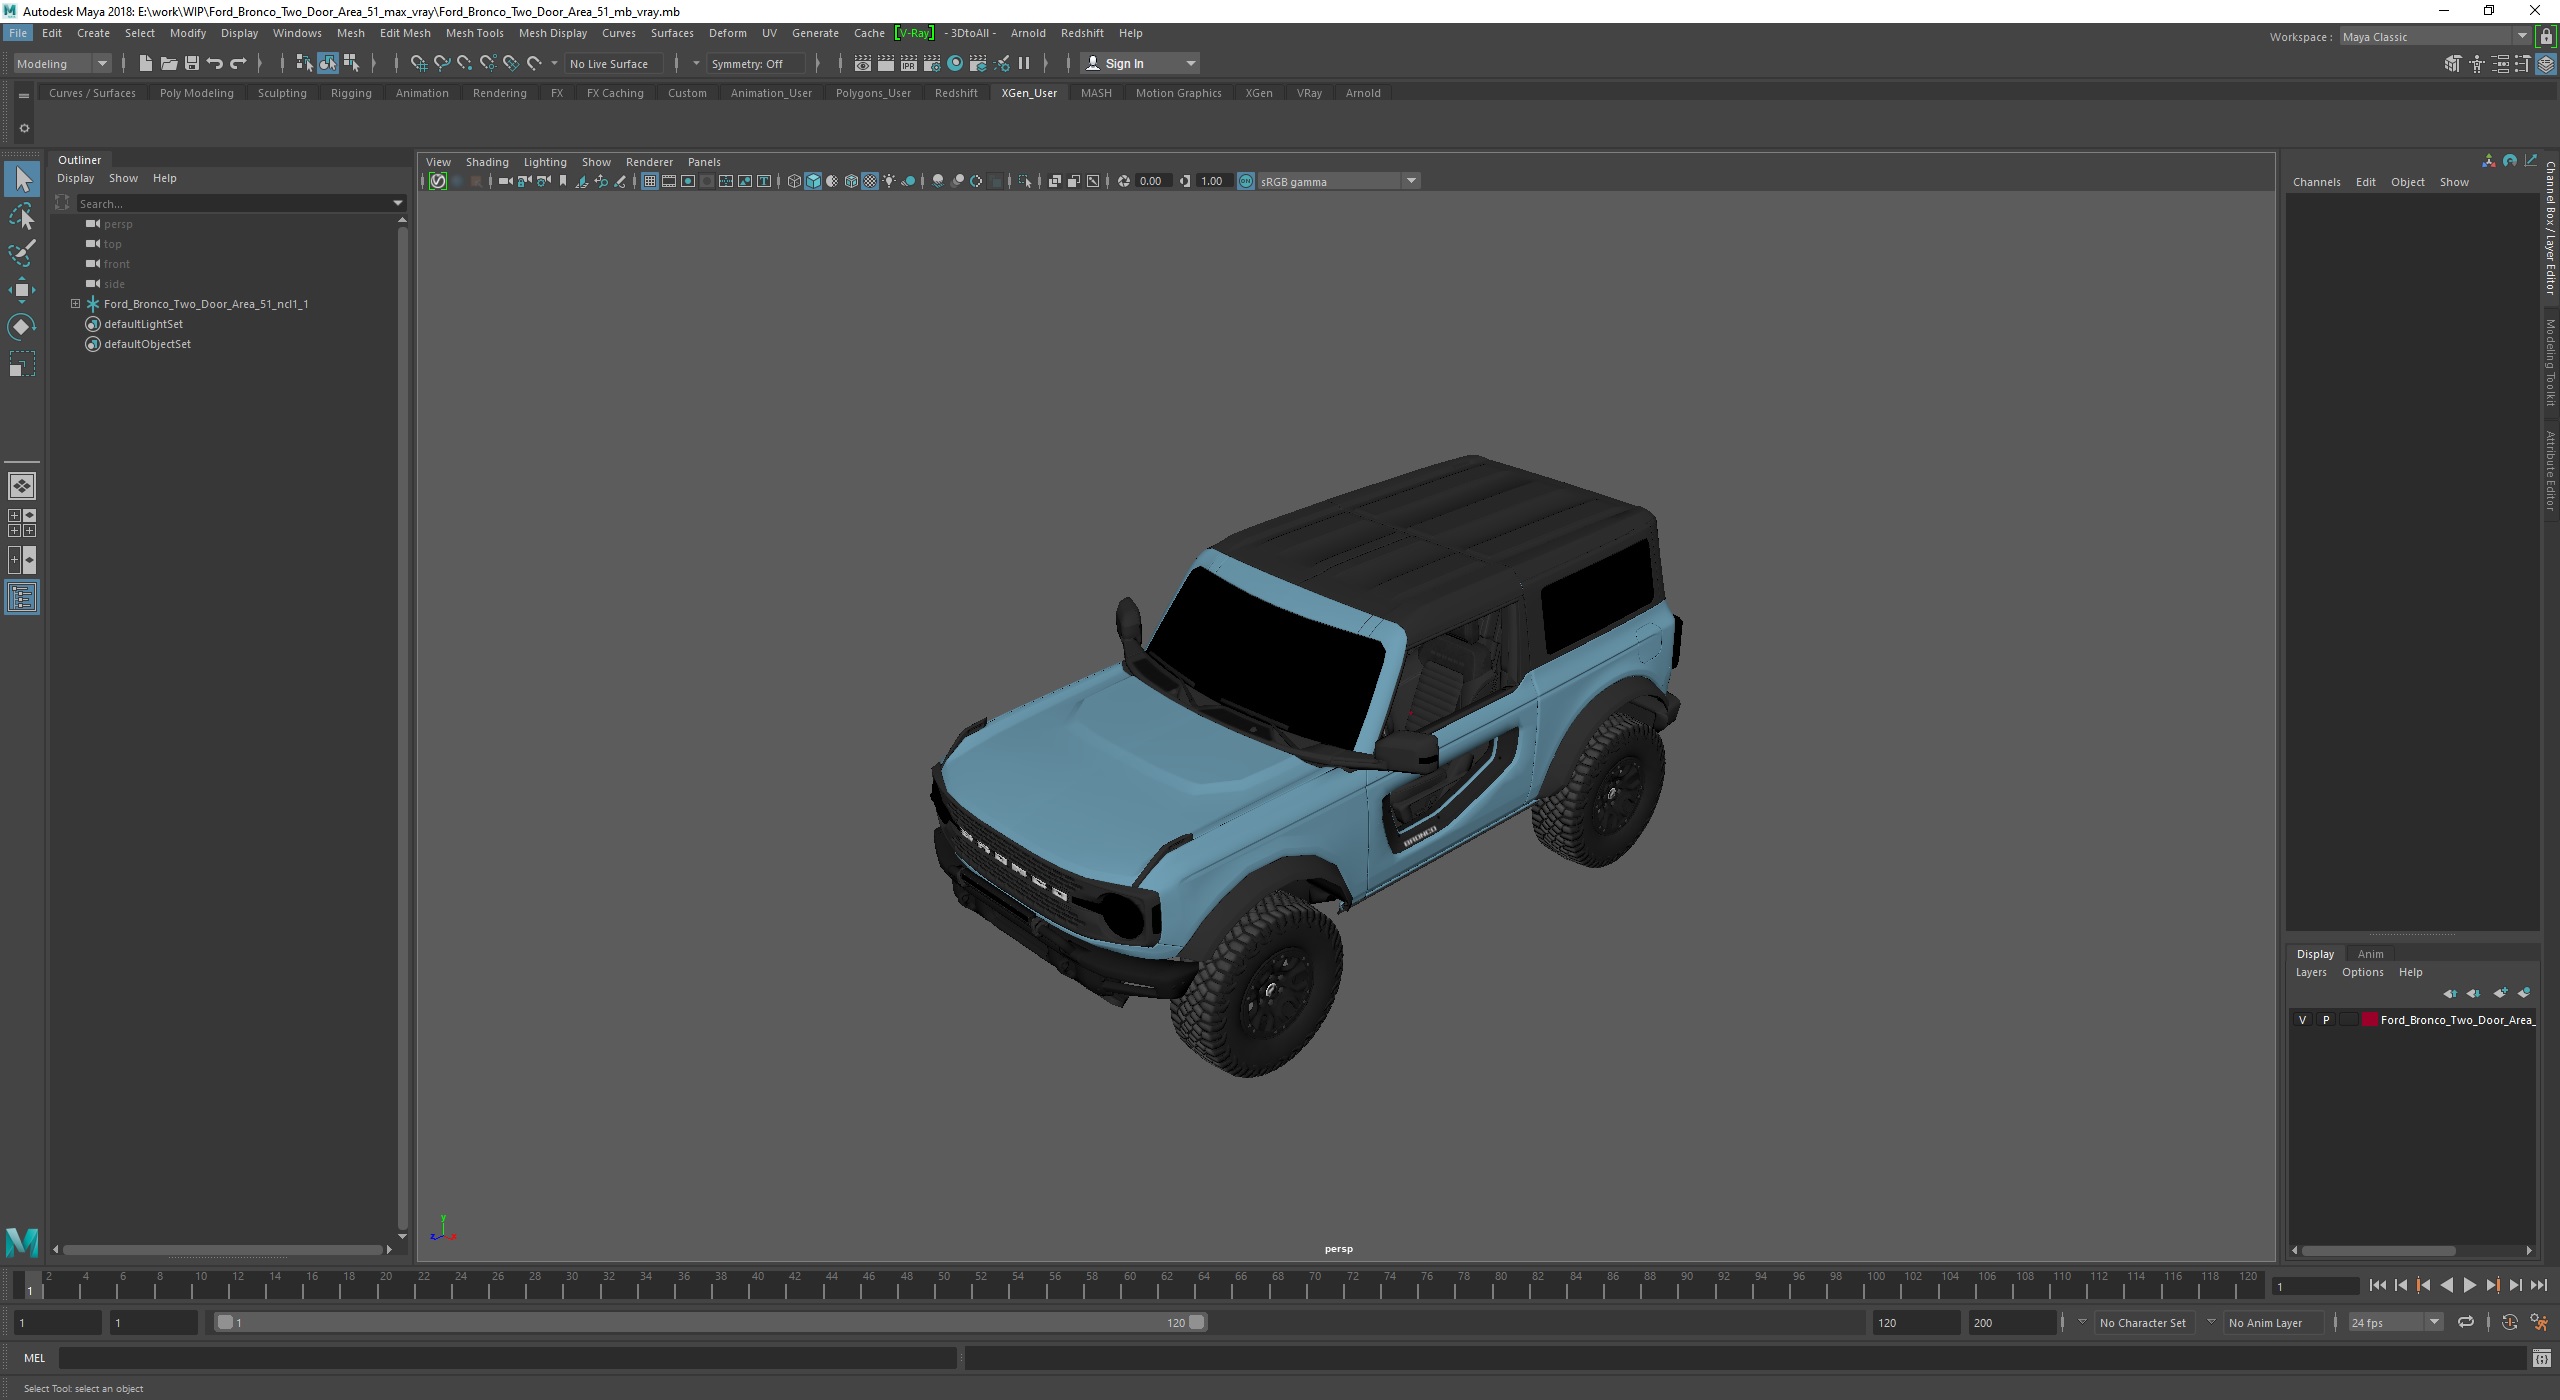Save the scene with floppy icon

191,64
